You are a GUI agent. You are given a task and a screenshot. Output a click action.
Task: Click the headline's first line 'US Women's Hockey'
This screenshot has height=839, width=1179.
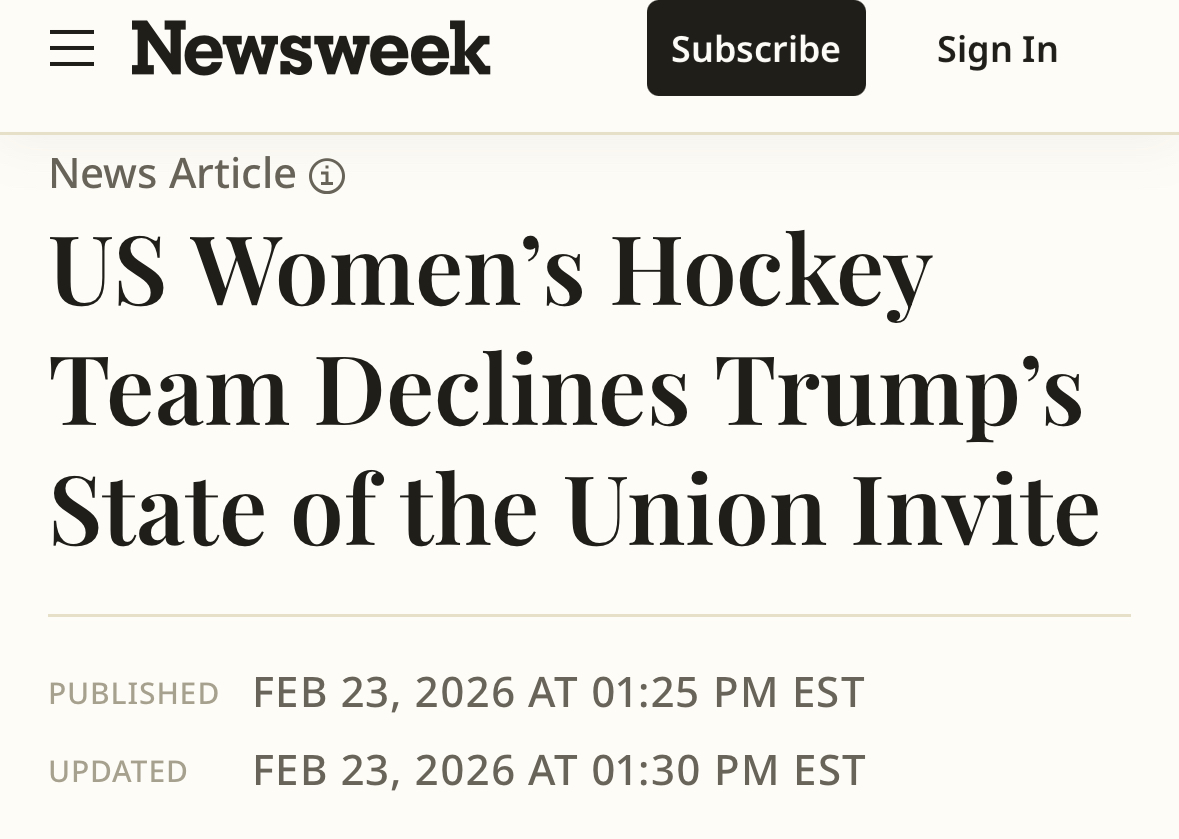pyautogui.click(x=490, y=270)
